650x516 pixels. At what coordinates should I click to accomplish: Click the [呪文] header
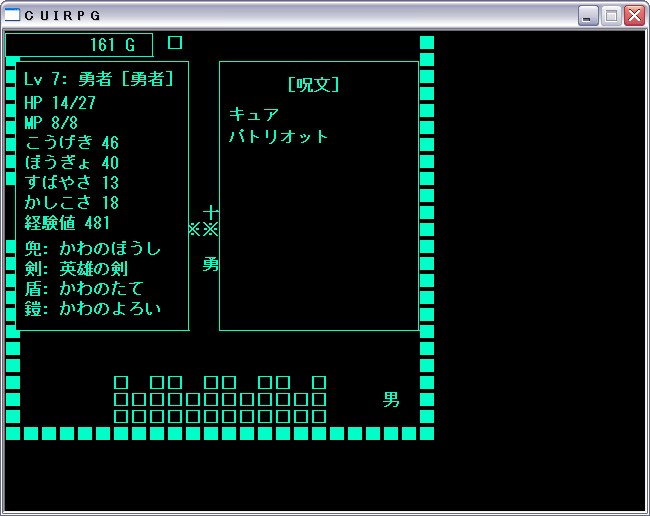pyautogui.click(x=313, y=85)
